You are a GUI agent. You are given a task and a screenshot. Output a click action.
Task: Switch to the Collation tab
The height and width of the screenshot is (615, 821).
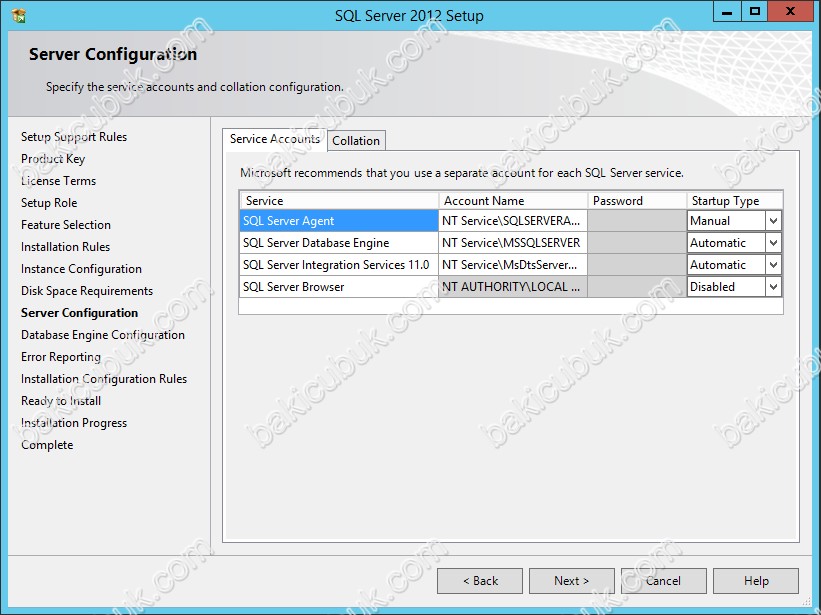point(356,141)
